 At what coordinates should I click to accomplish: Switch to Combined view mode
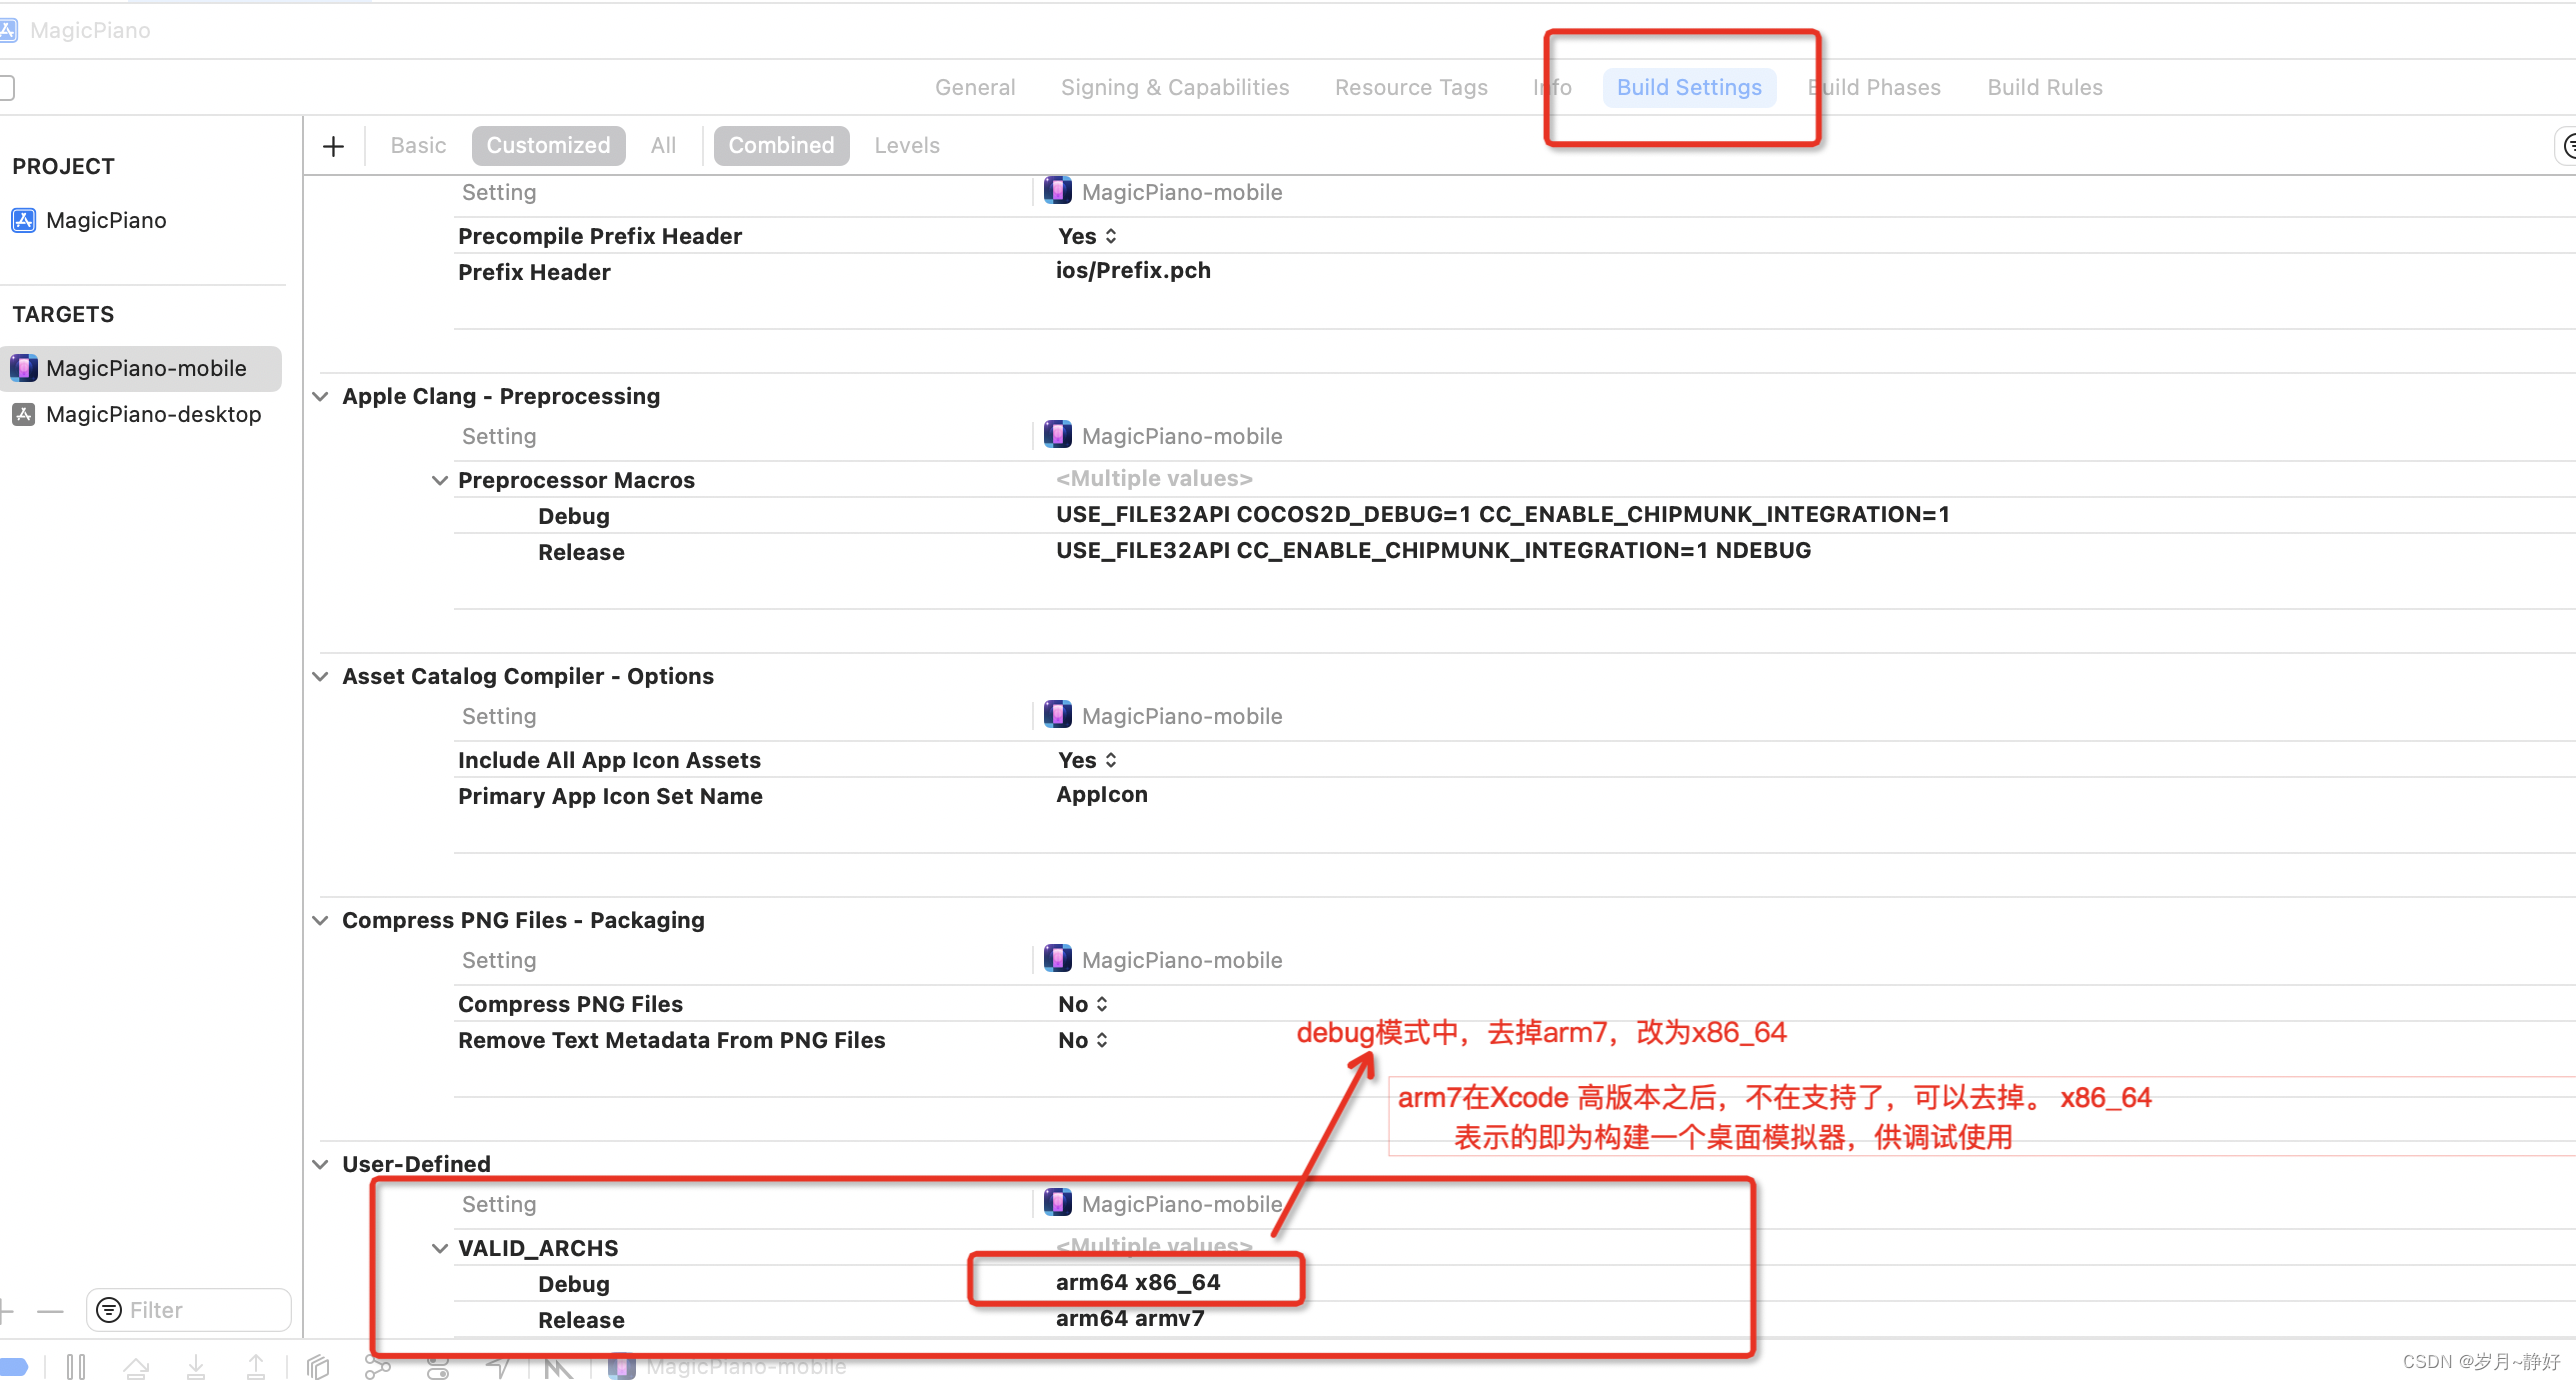point(781,146)
